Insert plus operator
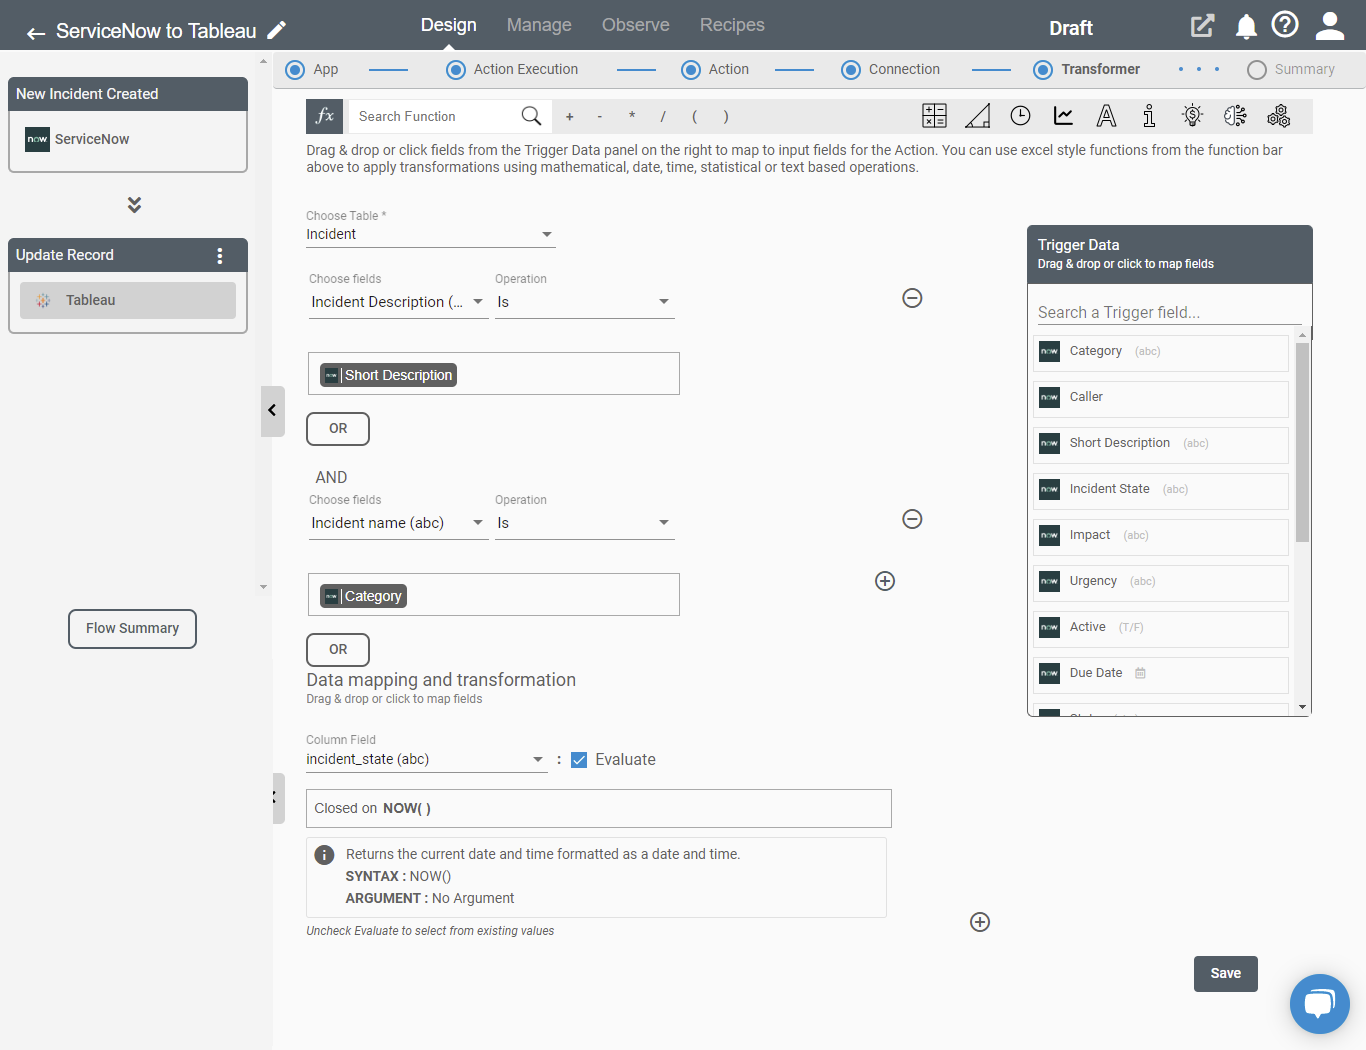The image size is (1366, 1050). coord(570,117)
